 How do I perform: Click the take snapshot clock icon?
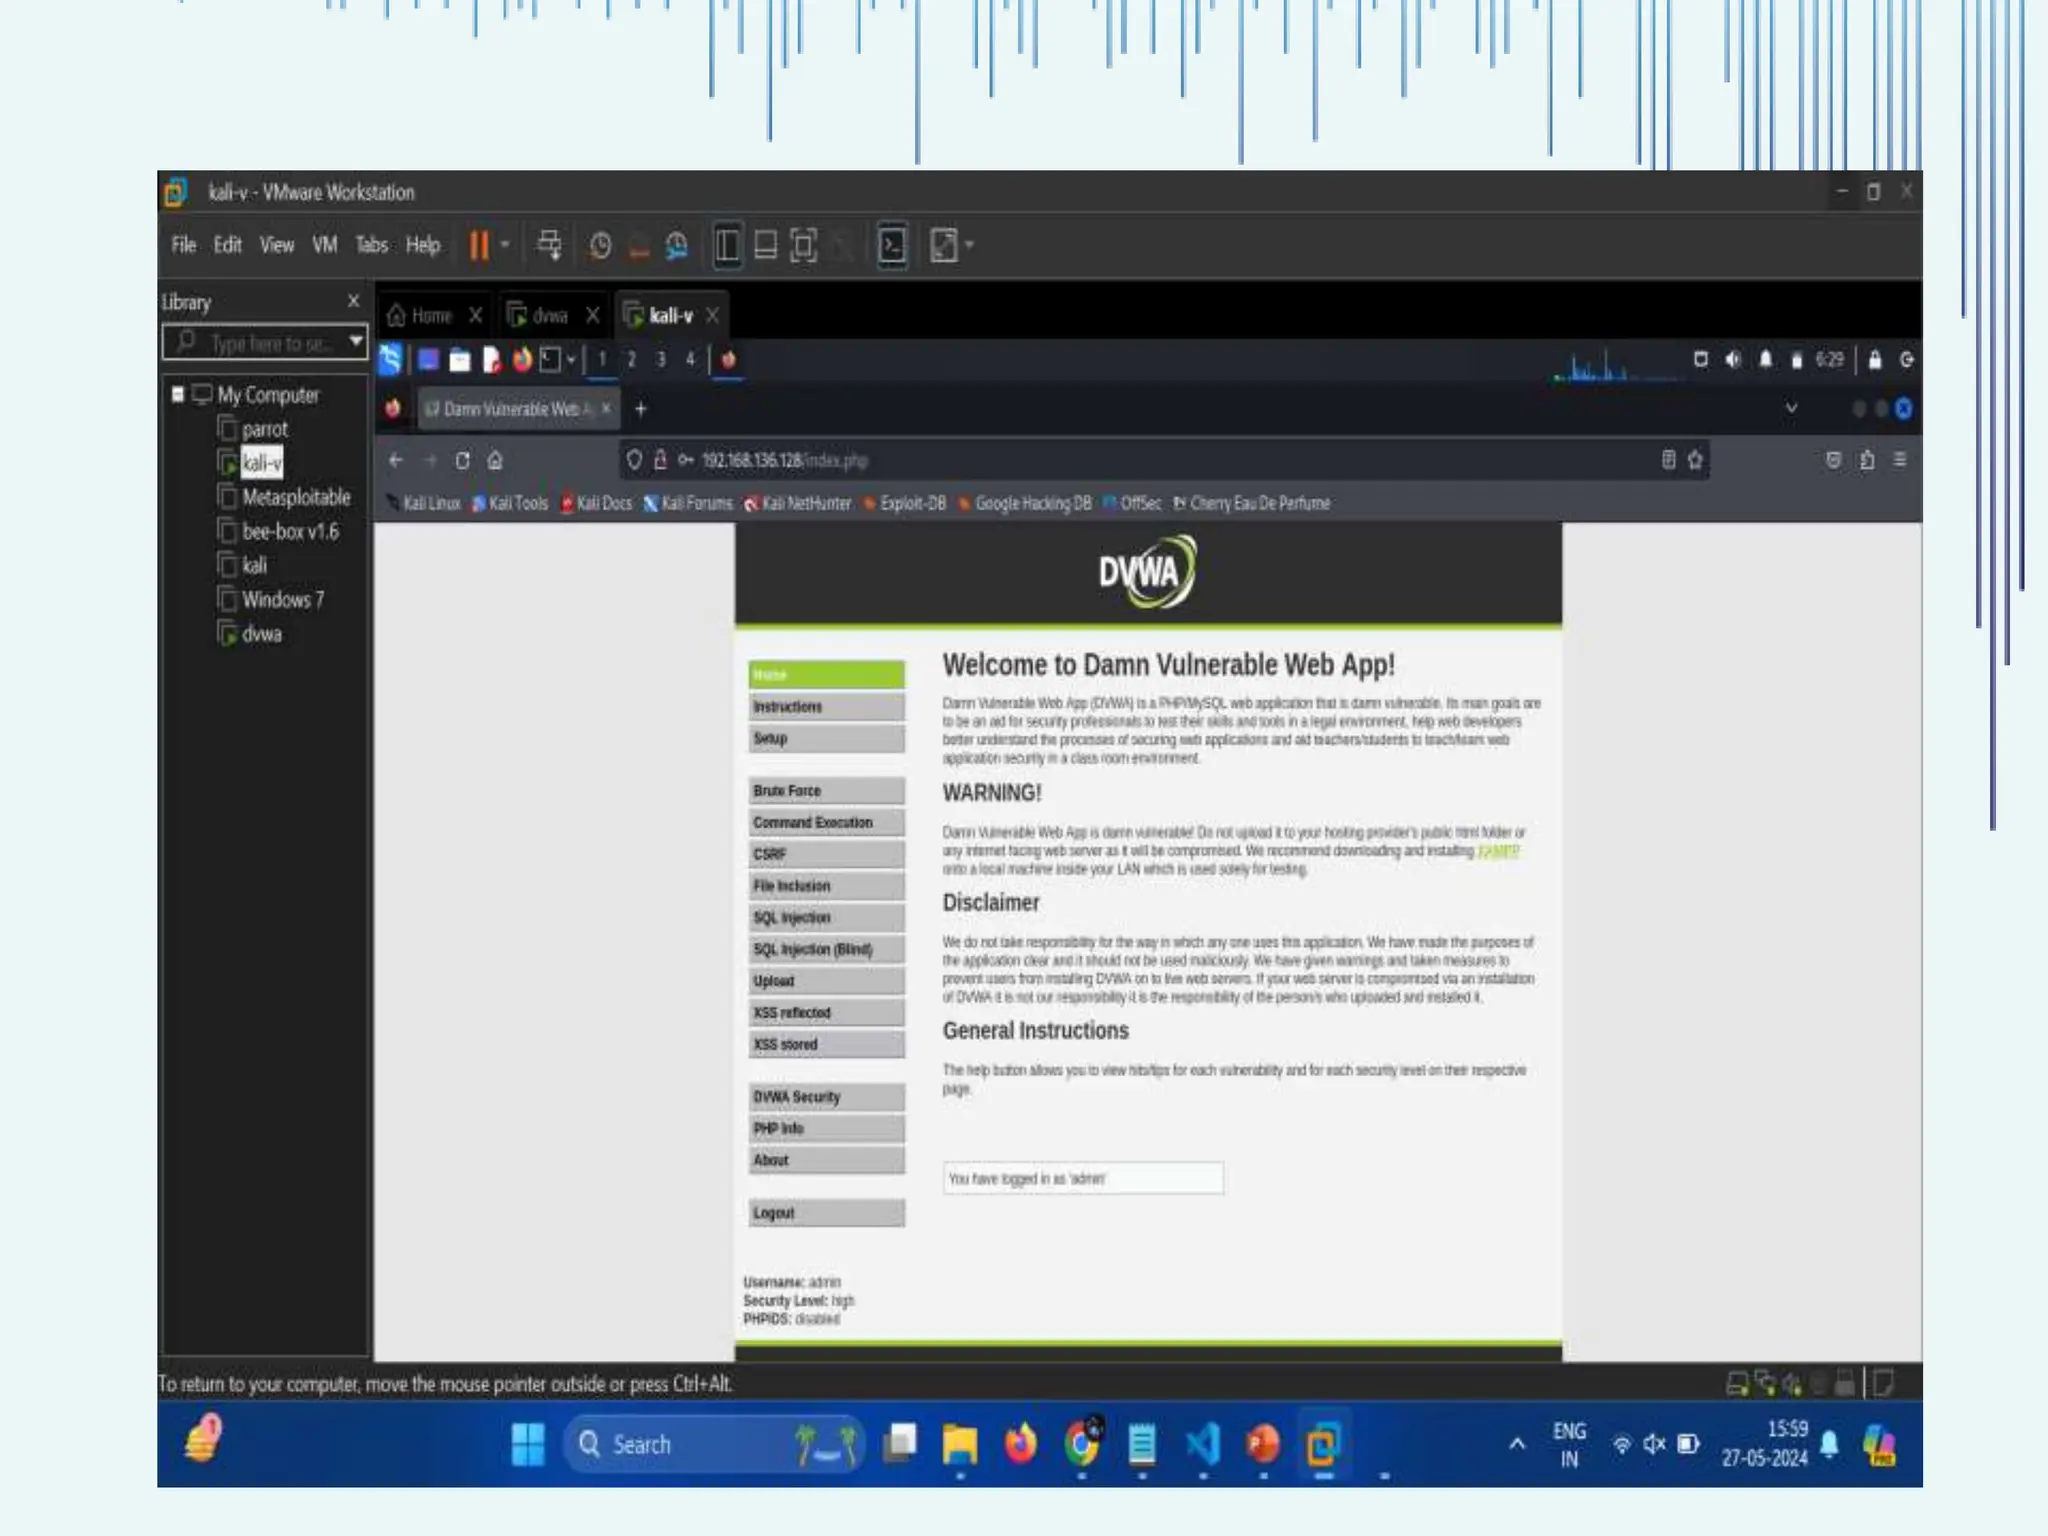point(600,245)
